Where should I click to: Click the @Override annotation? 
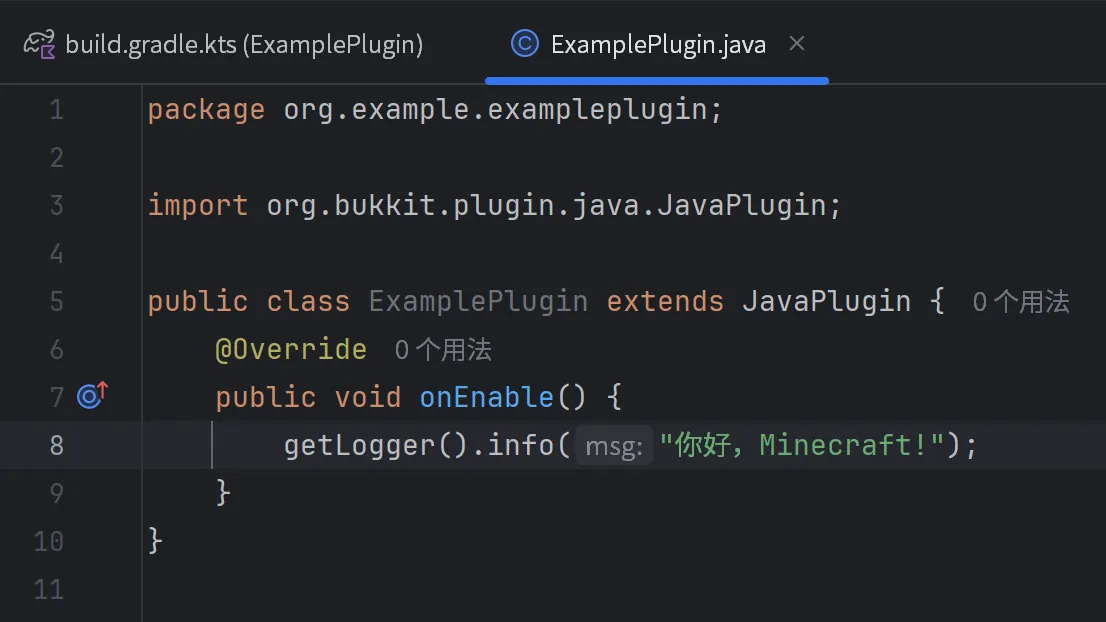[x=291, y=350]
